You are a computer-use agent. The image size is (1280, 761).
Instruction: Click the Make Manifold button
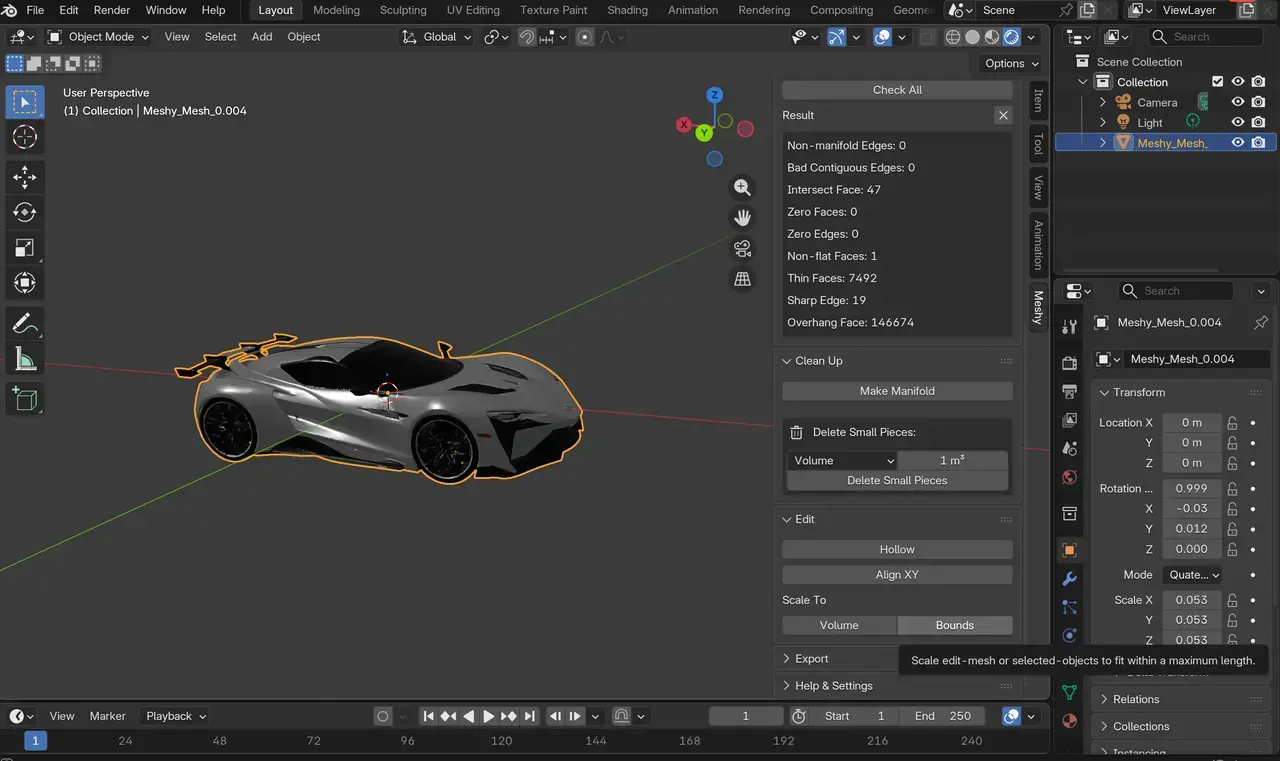[897, 391]
